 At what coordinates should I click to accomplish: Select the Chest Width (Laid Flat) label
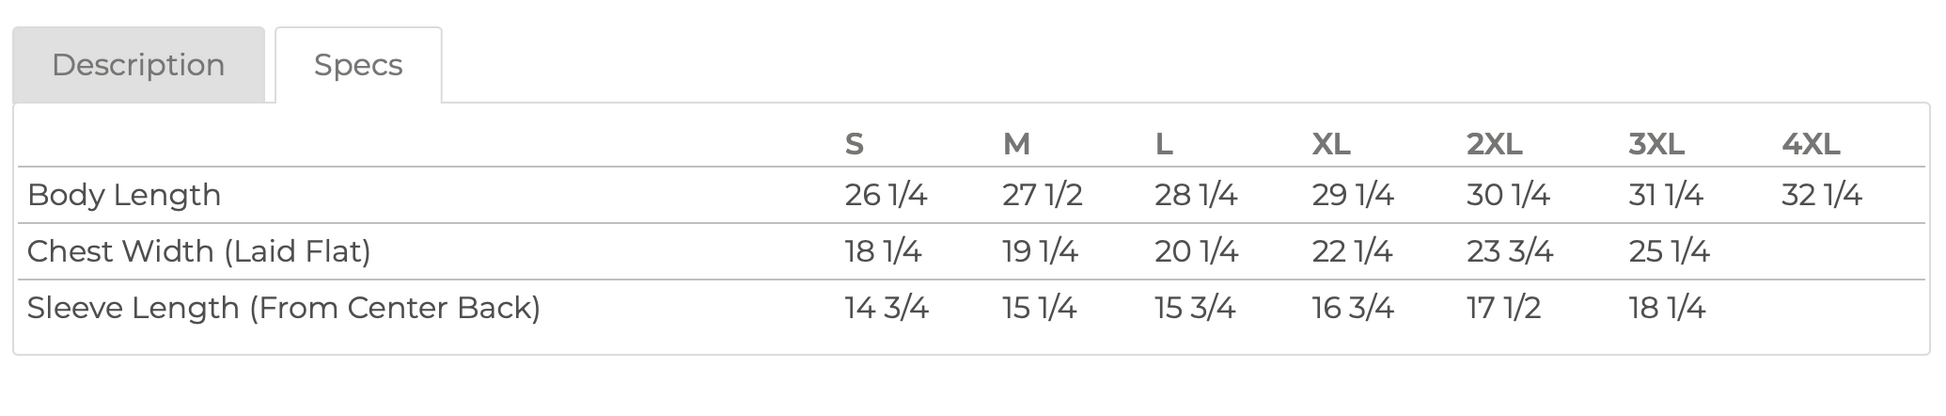(x=199, y=251)
